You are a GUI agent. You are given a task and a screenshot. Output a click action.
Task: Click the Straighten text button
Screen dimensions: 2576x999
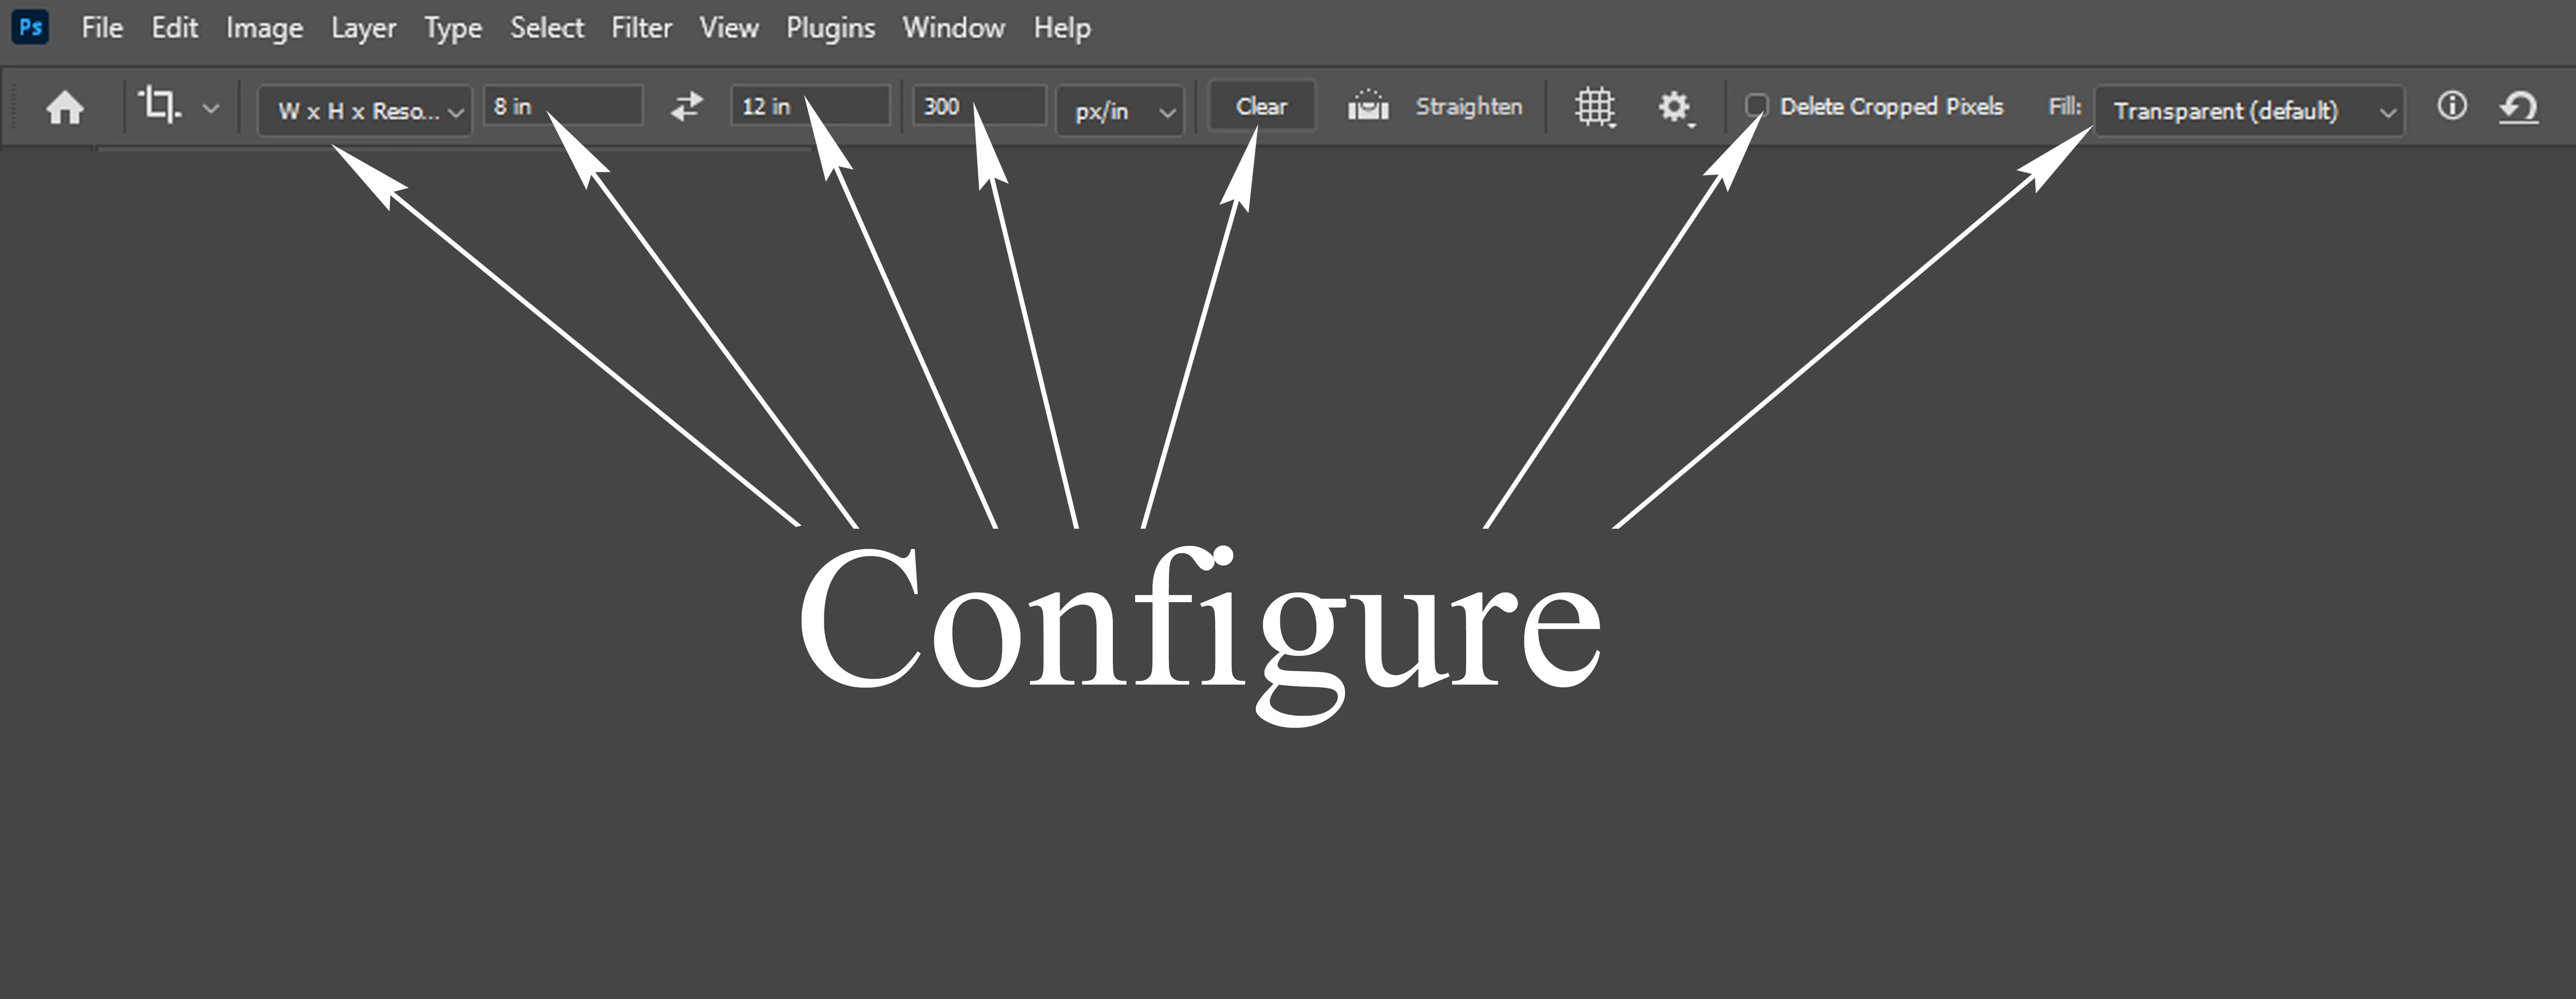pos(1468,106)
